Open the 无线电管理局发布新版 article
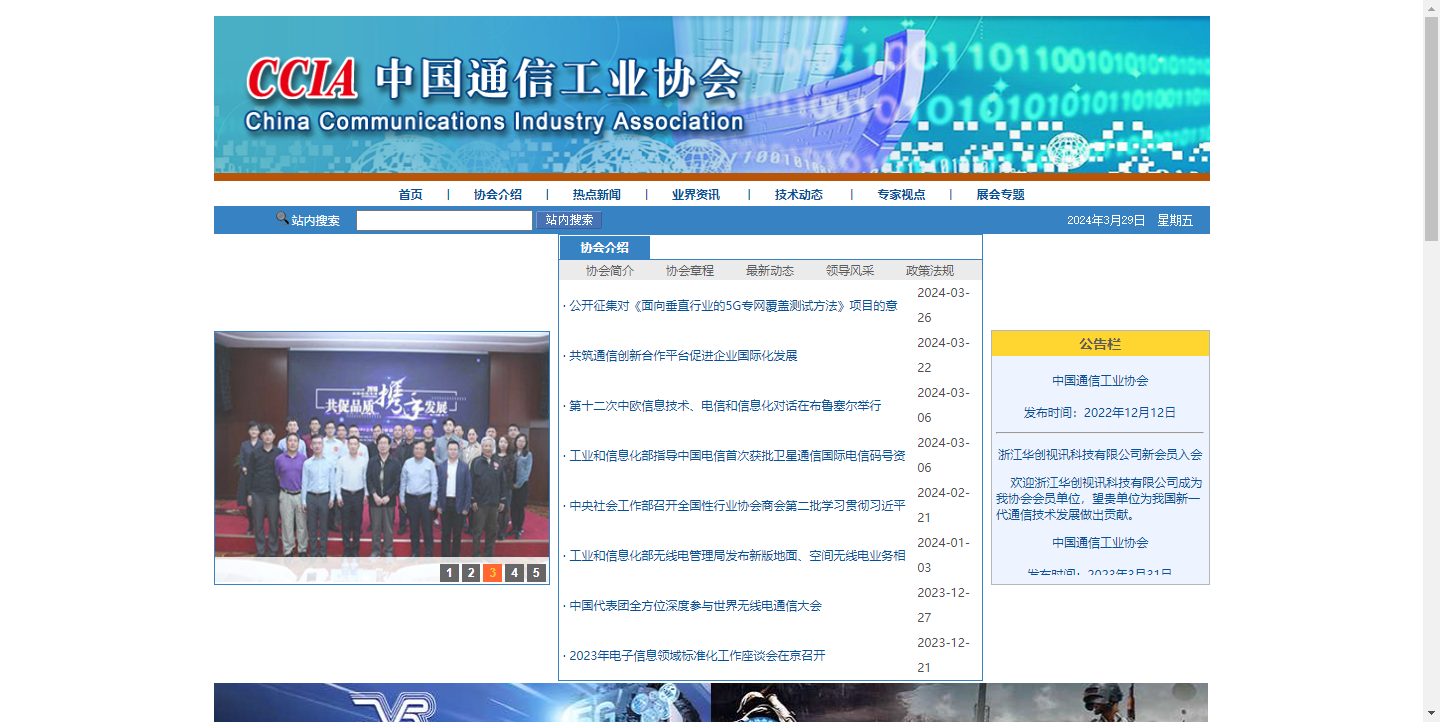The width and height of the screenshot is (1440, 722). tap(737, 556)
